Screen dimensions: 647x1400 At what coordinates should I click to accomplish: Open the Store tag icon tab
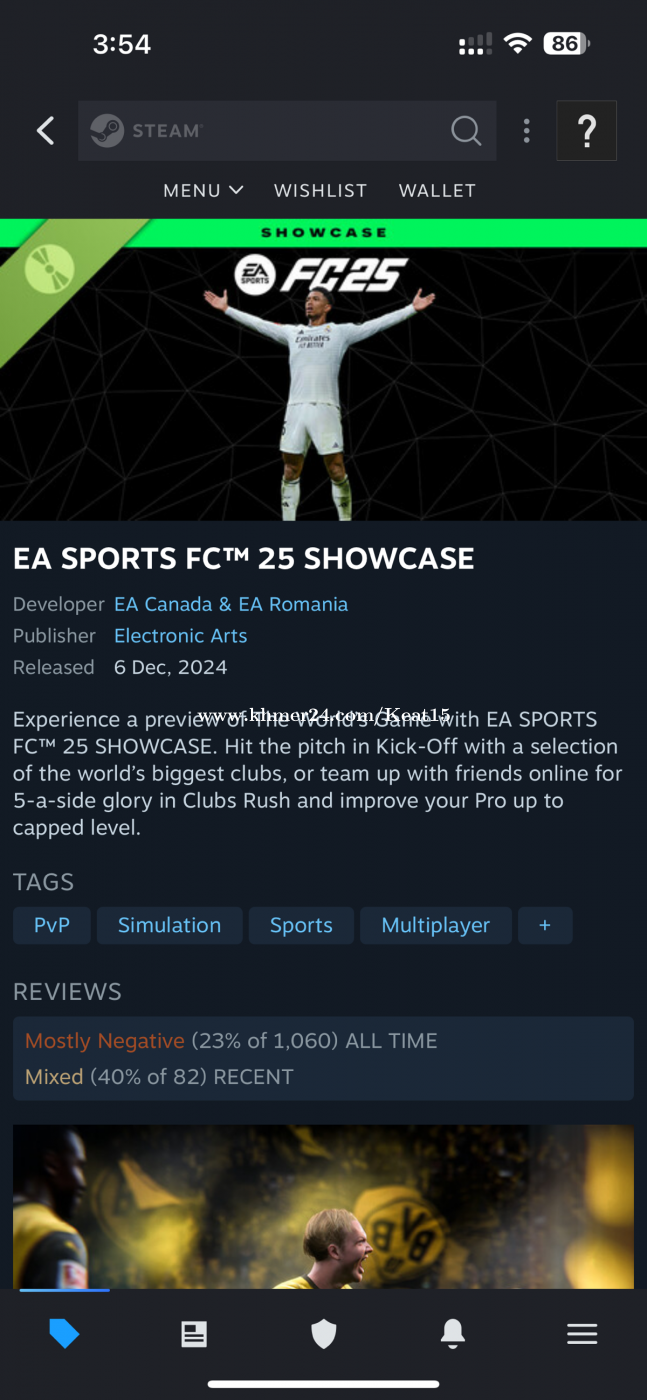[x=64, y=1333]
